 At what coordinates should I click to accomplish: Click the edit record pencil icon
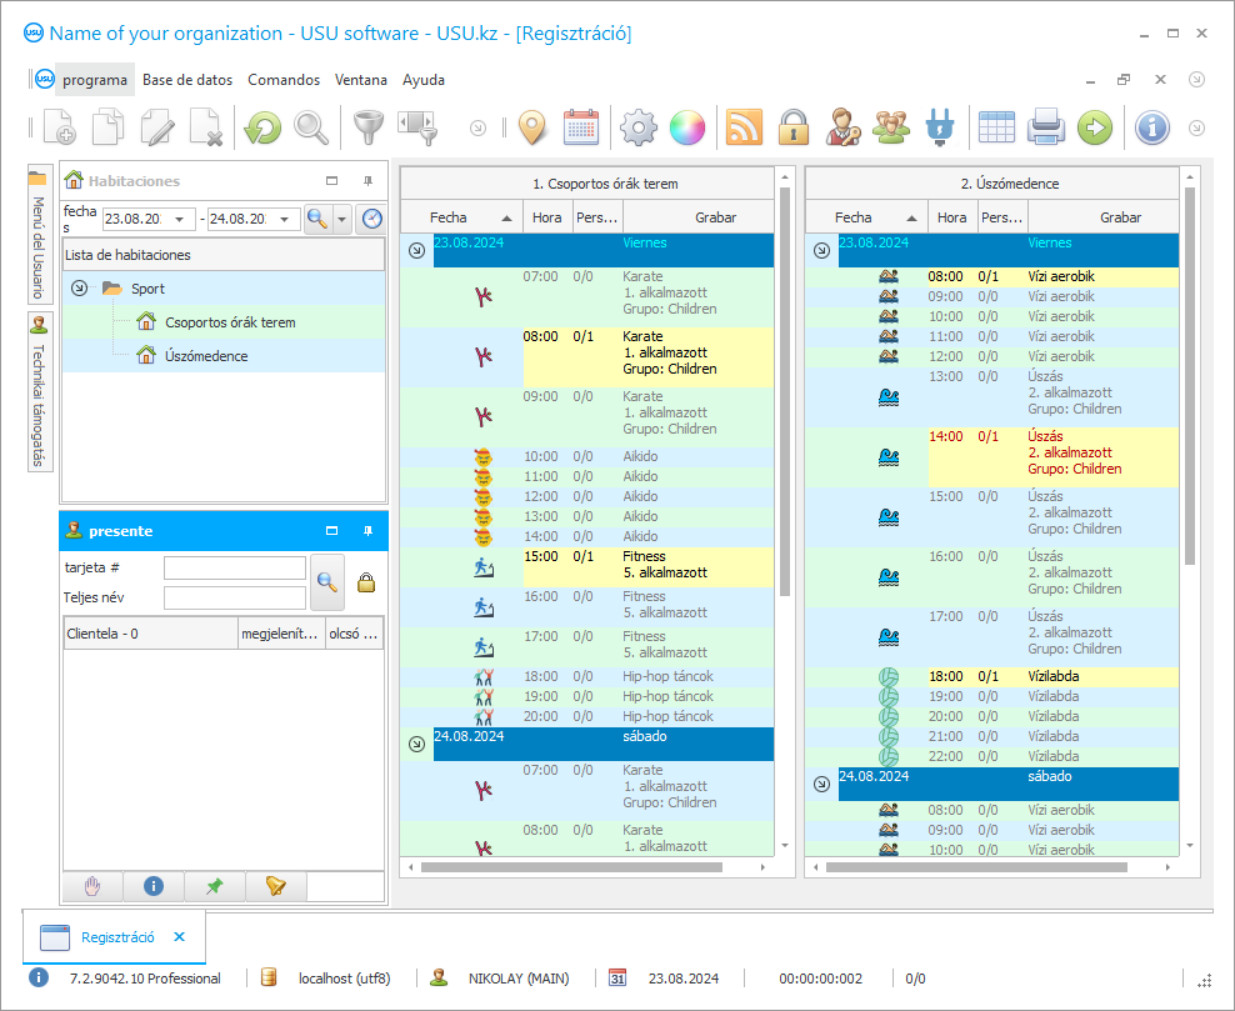(157, 128)
